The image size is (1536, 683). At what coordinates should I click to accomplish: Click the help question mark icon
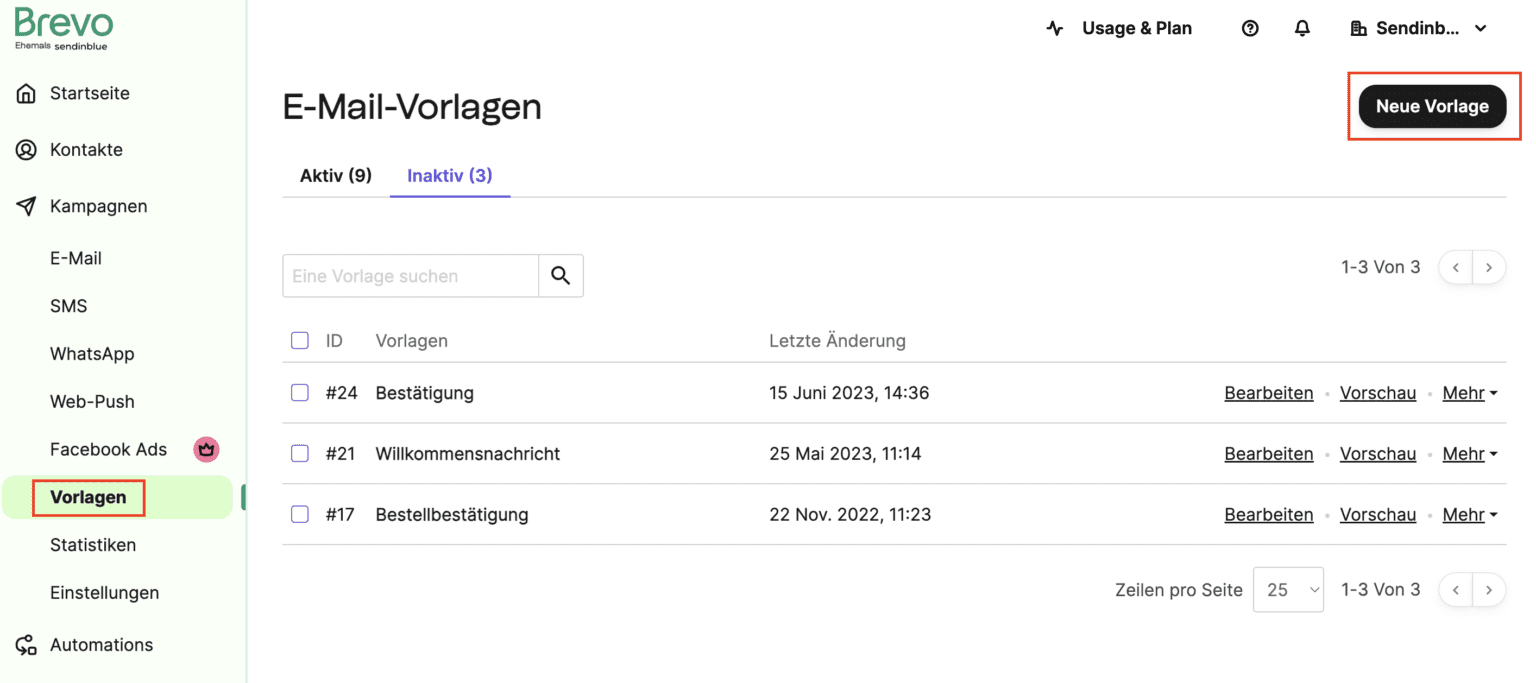click(x=1250, y=28)
